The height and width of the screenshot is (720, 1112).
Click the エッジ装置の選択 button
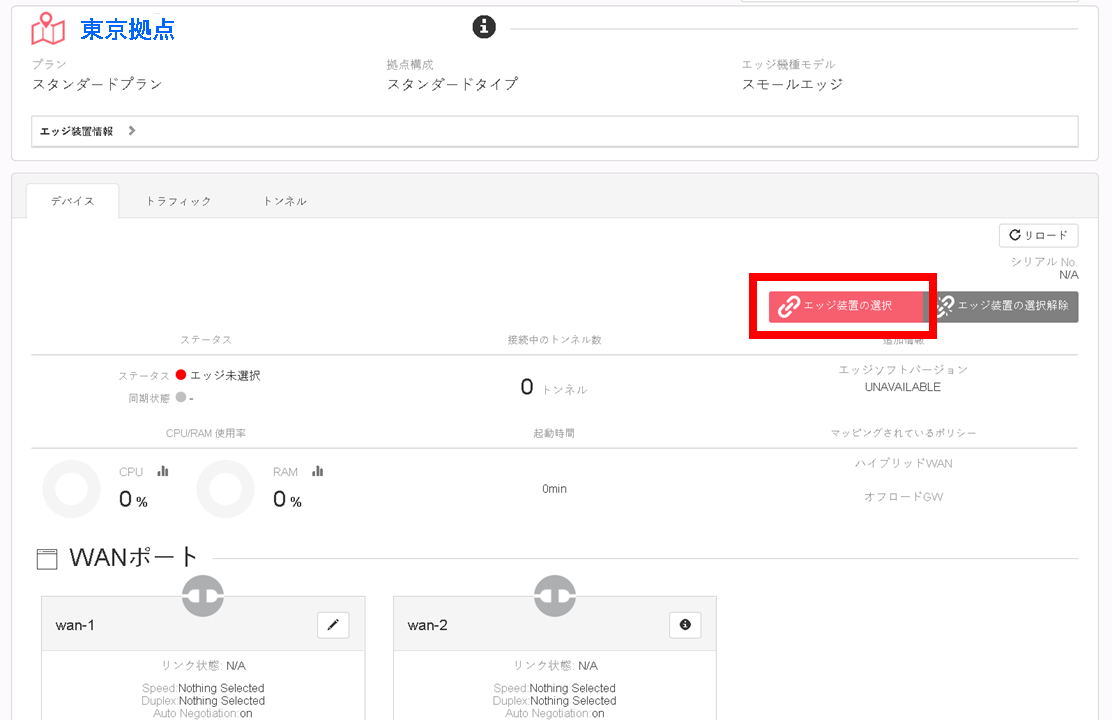coord(847,306)
